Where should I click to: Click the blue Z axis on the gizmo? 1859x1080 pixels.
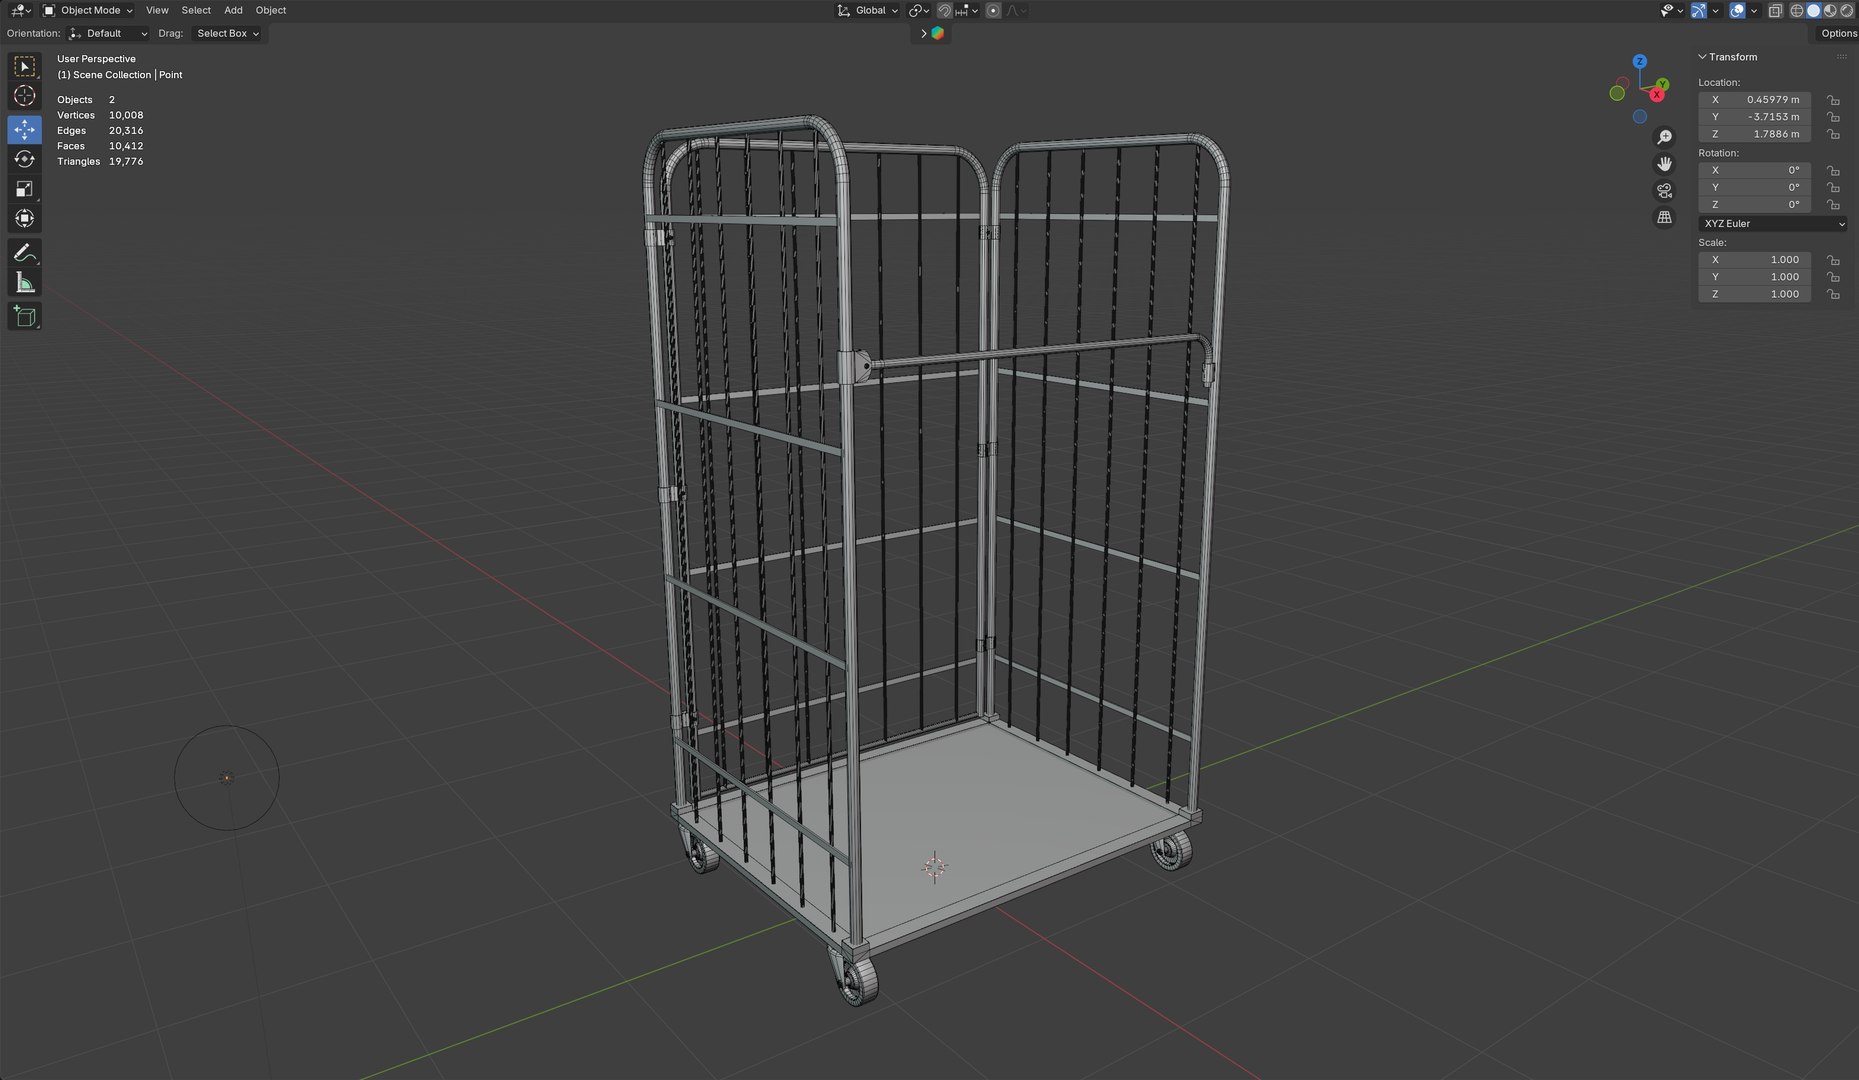click(x=1640, y=62)
